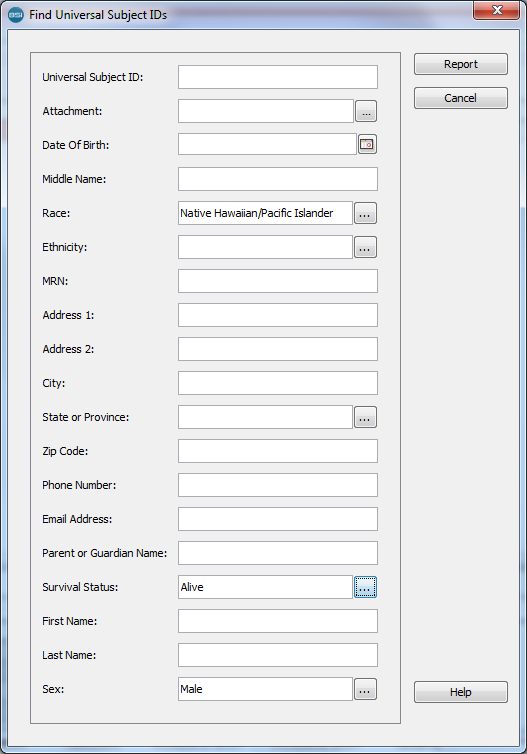Click the 'Survival Status:' label
The width and height of the screenshot is (527, 754).
(x=80, y=587)
